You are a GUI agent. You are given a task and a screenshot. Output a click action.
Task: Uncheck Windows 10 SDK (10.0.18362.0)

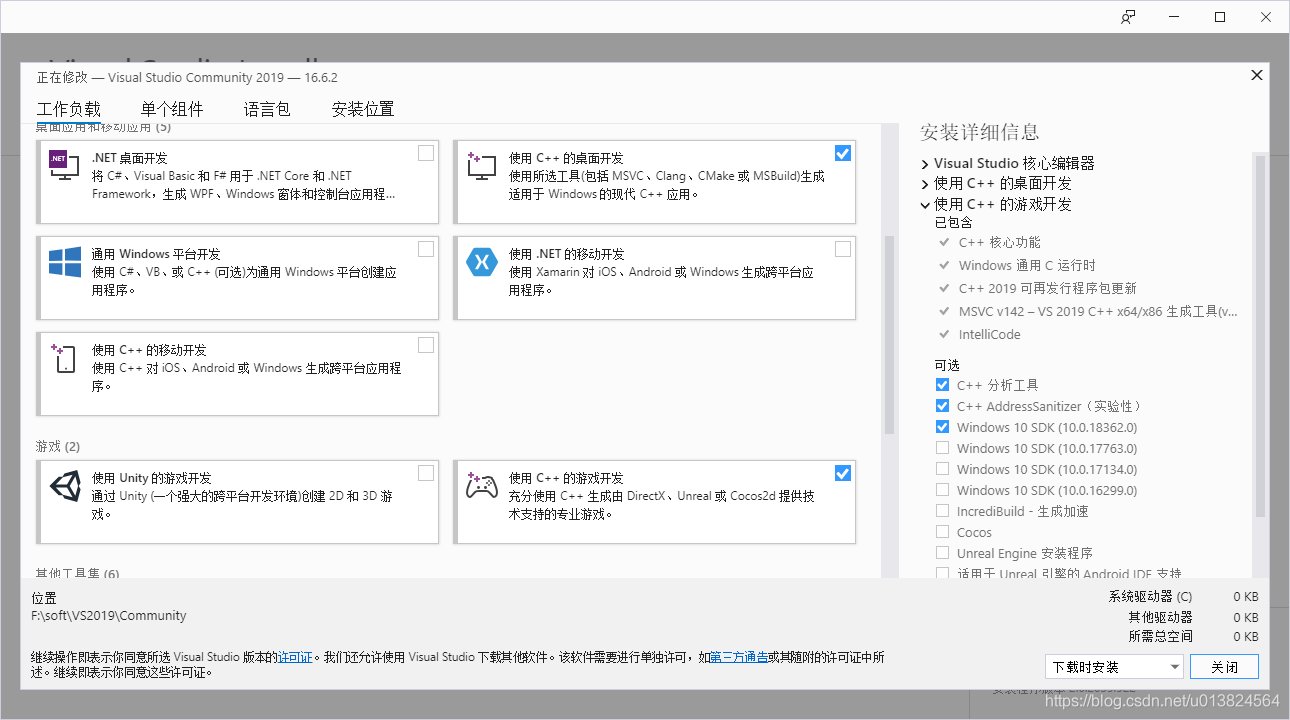coord(942,427)
